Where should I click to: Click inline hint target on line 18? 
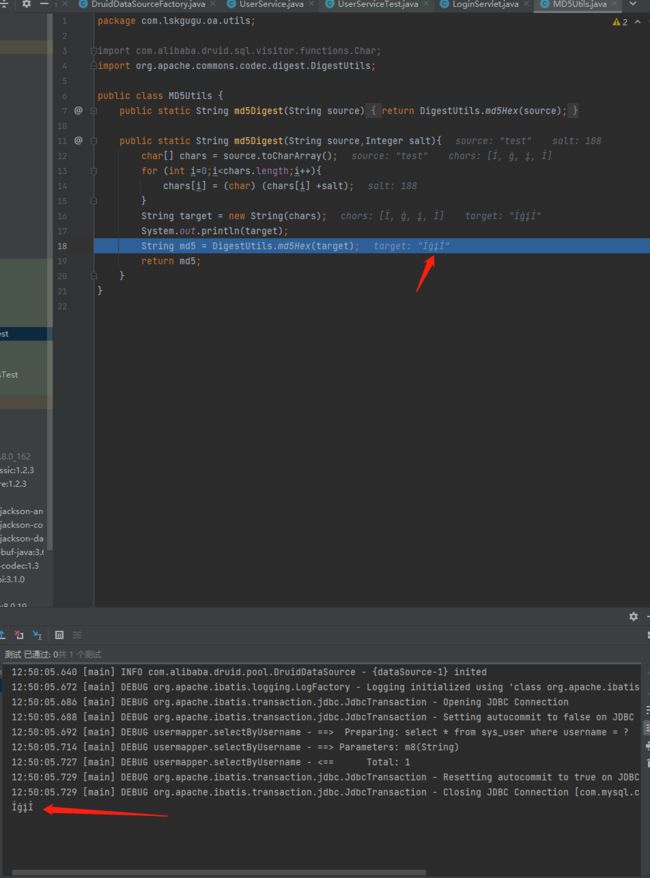tap(411, 246)
